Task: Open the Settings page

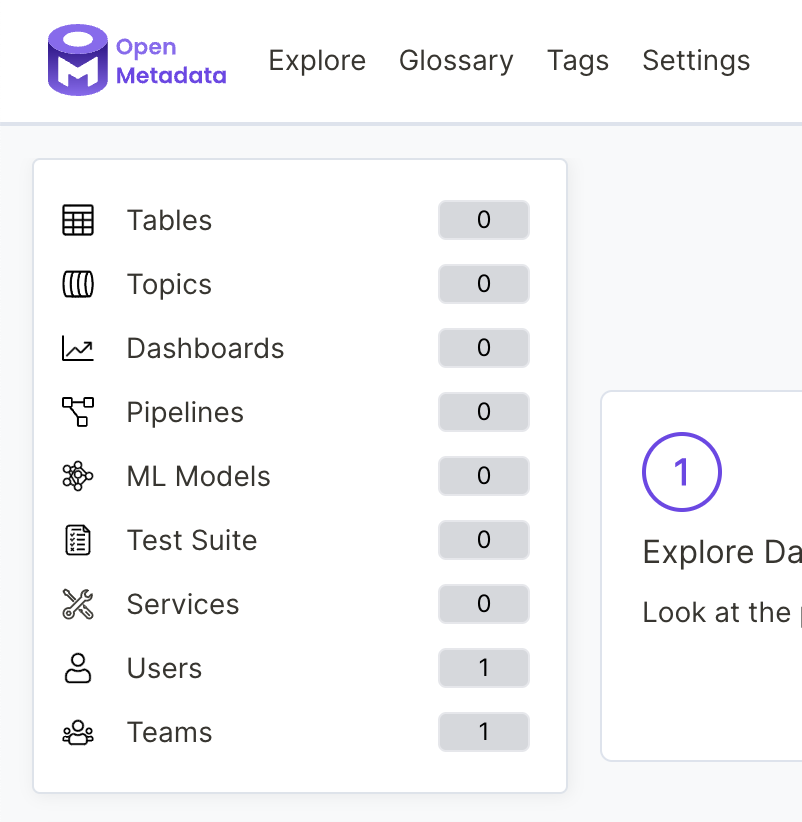Action: 696,60
